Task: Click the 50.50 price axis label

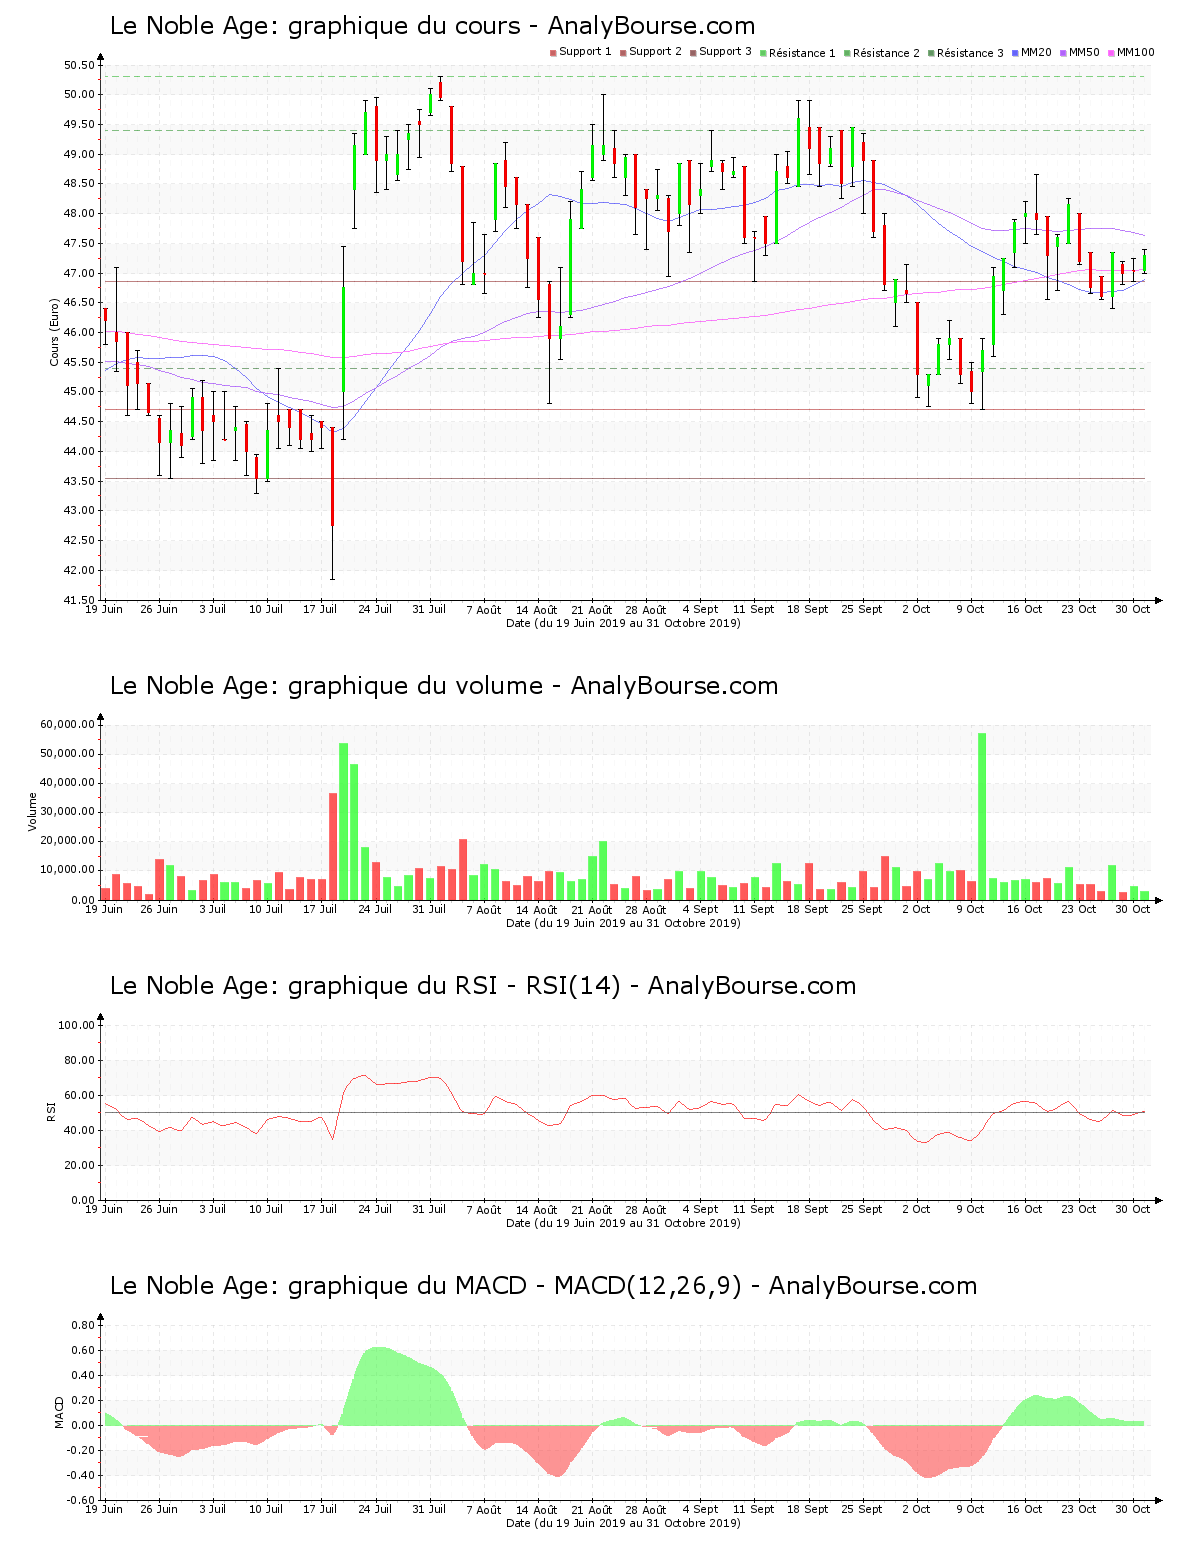Action: point(79,65)
